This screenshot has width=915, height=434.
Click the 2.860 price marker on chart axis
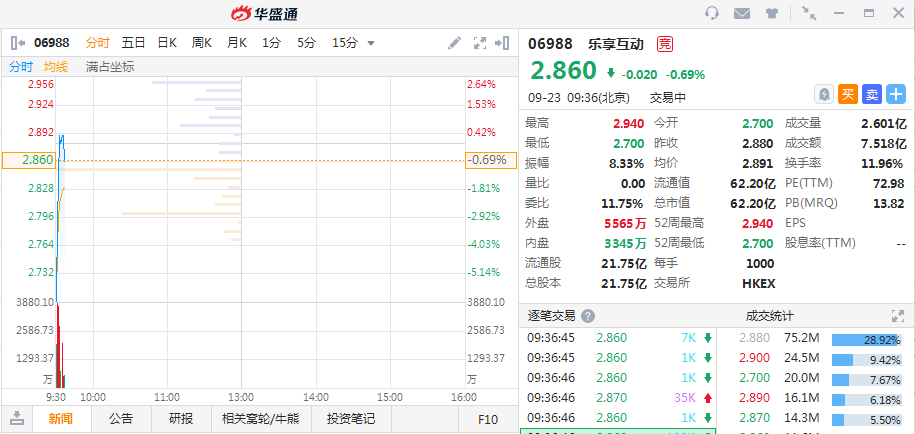[x=29, y=160]
